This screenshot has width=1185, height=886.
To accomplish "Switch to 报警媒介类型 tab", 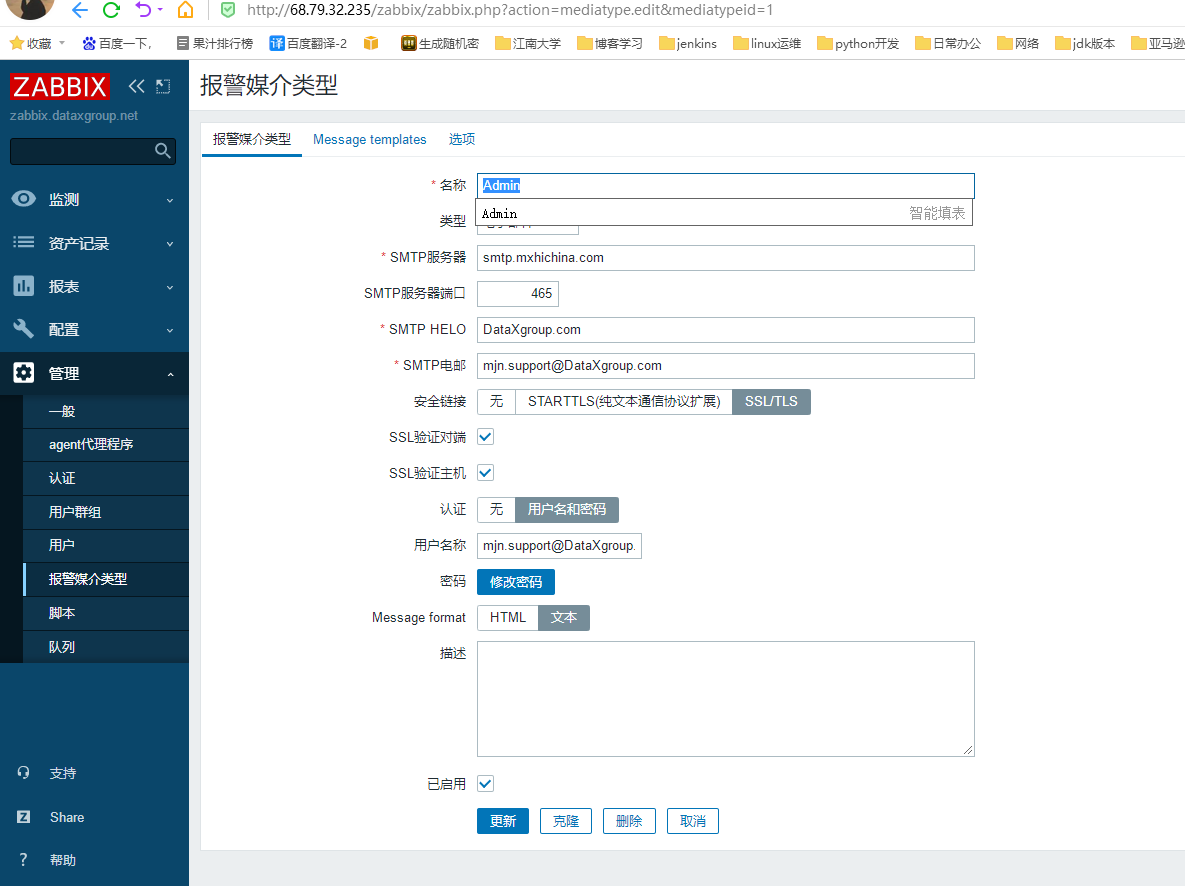I will [x=252, y=139].
